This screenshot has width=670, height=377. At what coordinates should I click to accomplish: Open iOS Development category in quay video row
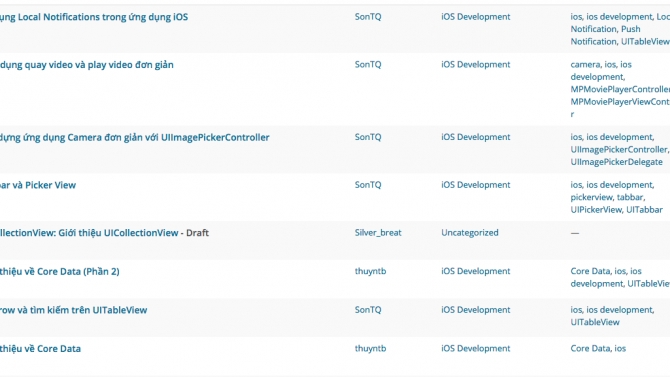pyautogui.click(x=476, y=65)
